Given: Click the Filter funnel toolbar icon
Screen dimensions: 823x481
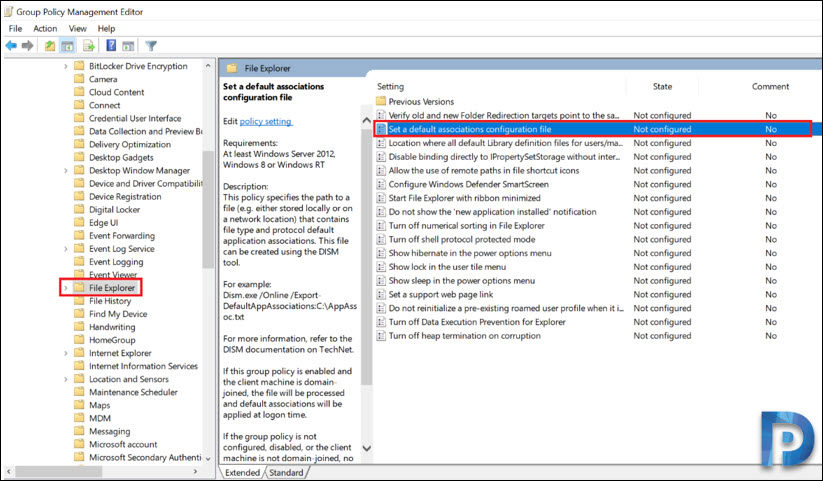Looking at the screenshot, I should [x=151, y=46].
